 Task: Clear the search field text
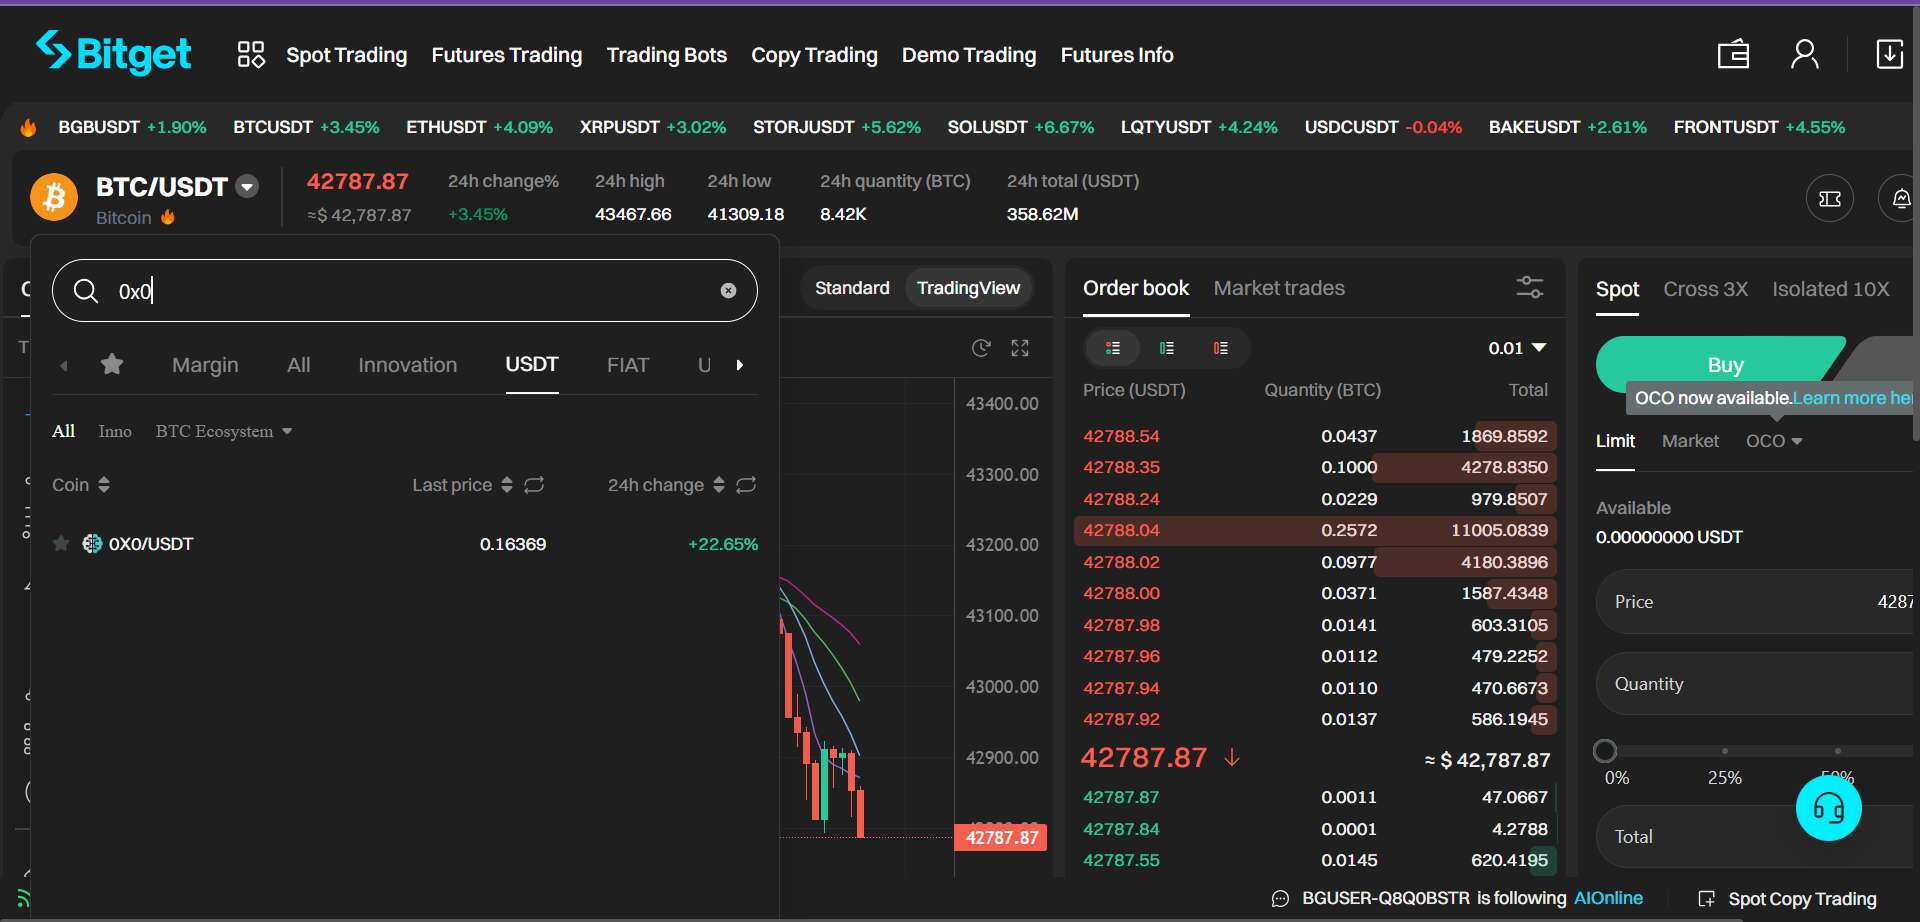tap(728, 290)
